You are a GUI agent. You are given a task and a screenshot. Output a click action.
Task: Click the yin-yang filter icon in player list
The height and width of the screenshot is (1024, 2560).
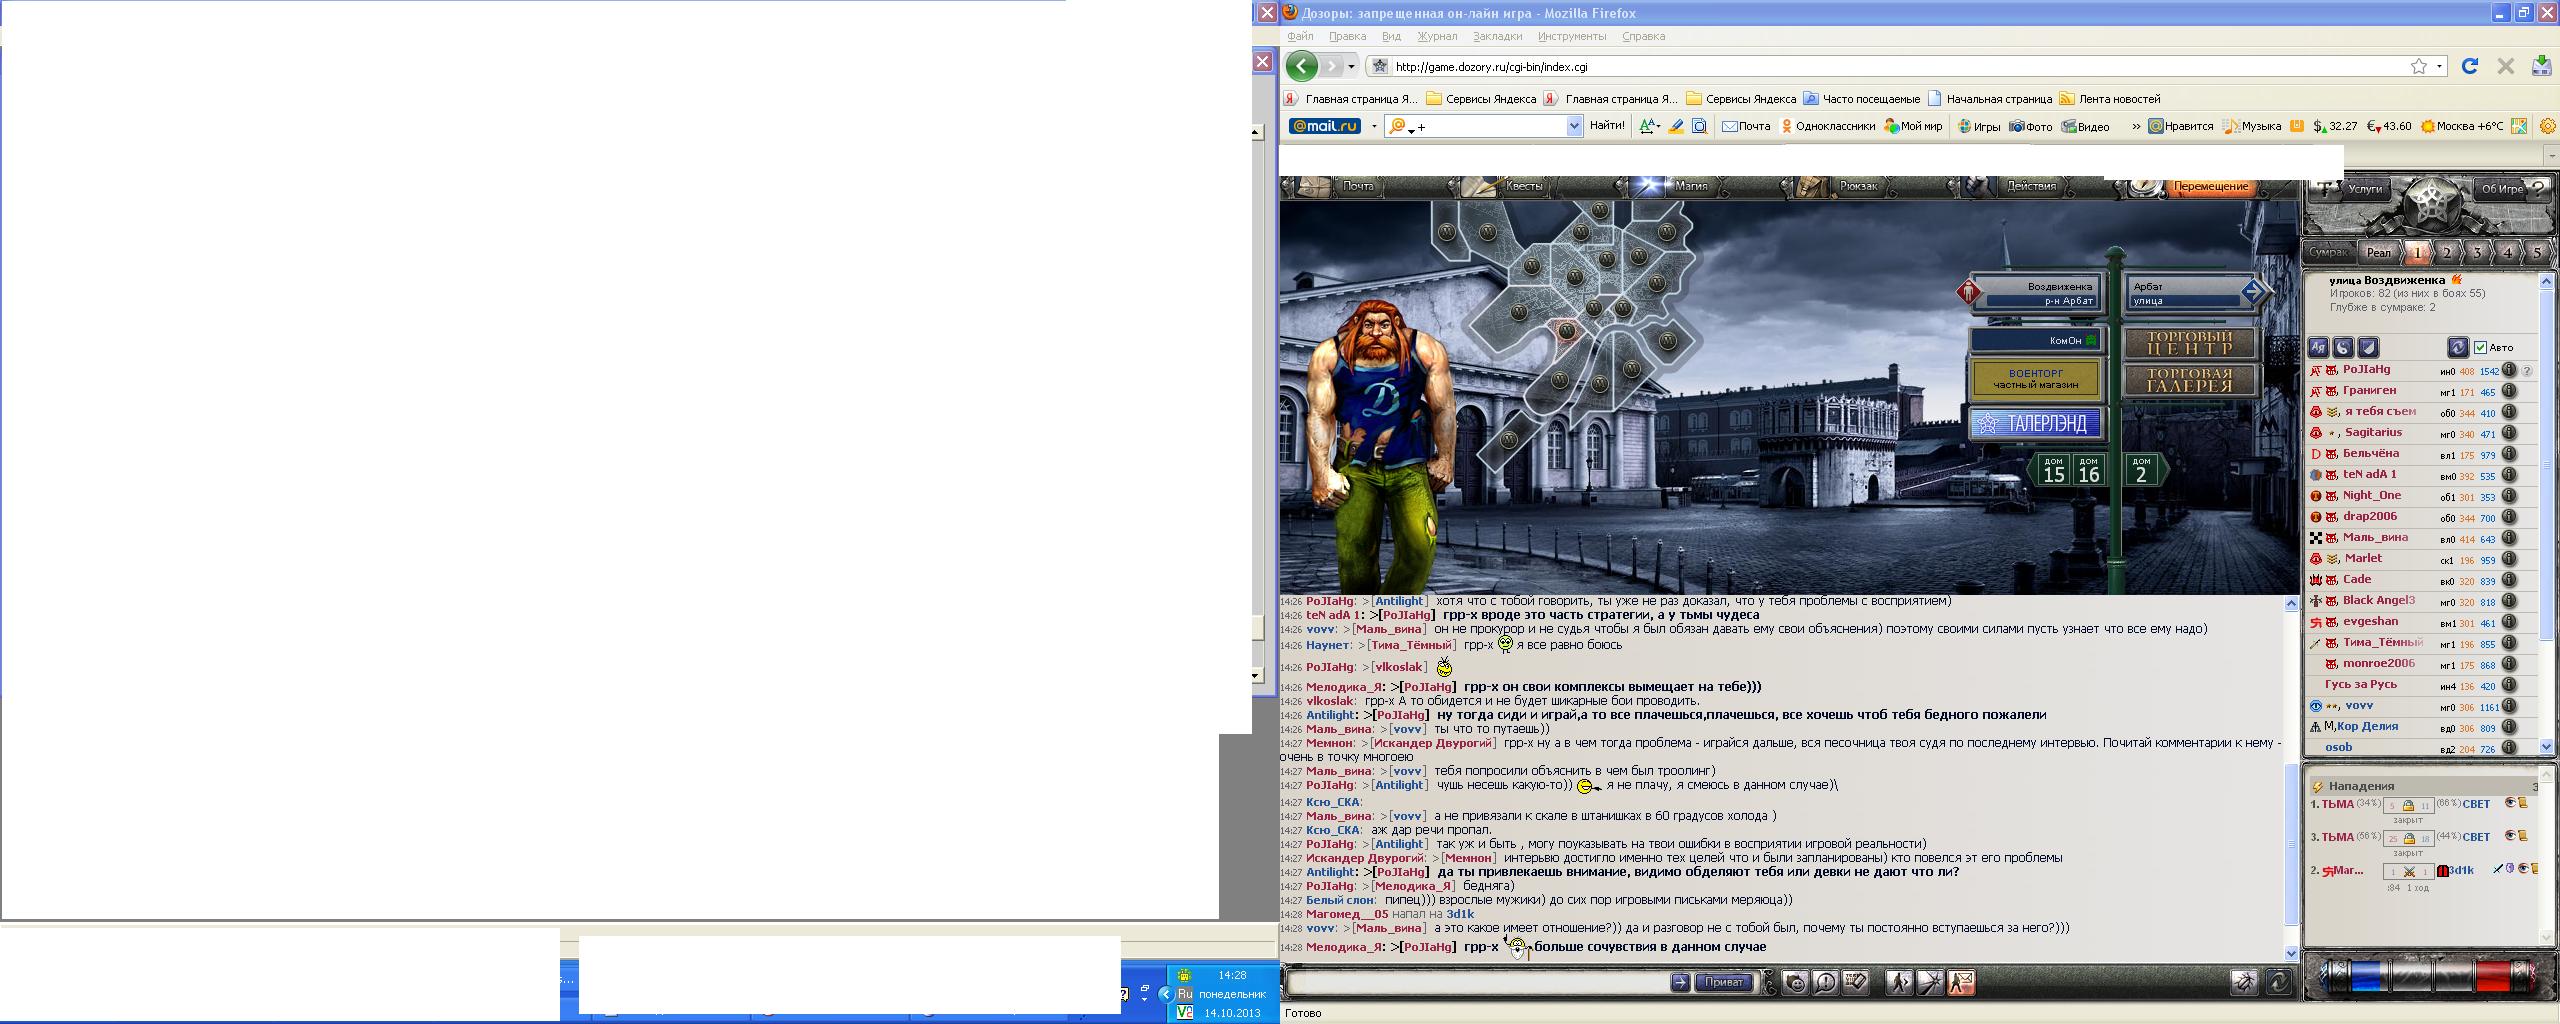pos(2343,348)
